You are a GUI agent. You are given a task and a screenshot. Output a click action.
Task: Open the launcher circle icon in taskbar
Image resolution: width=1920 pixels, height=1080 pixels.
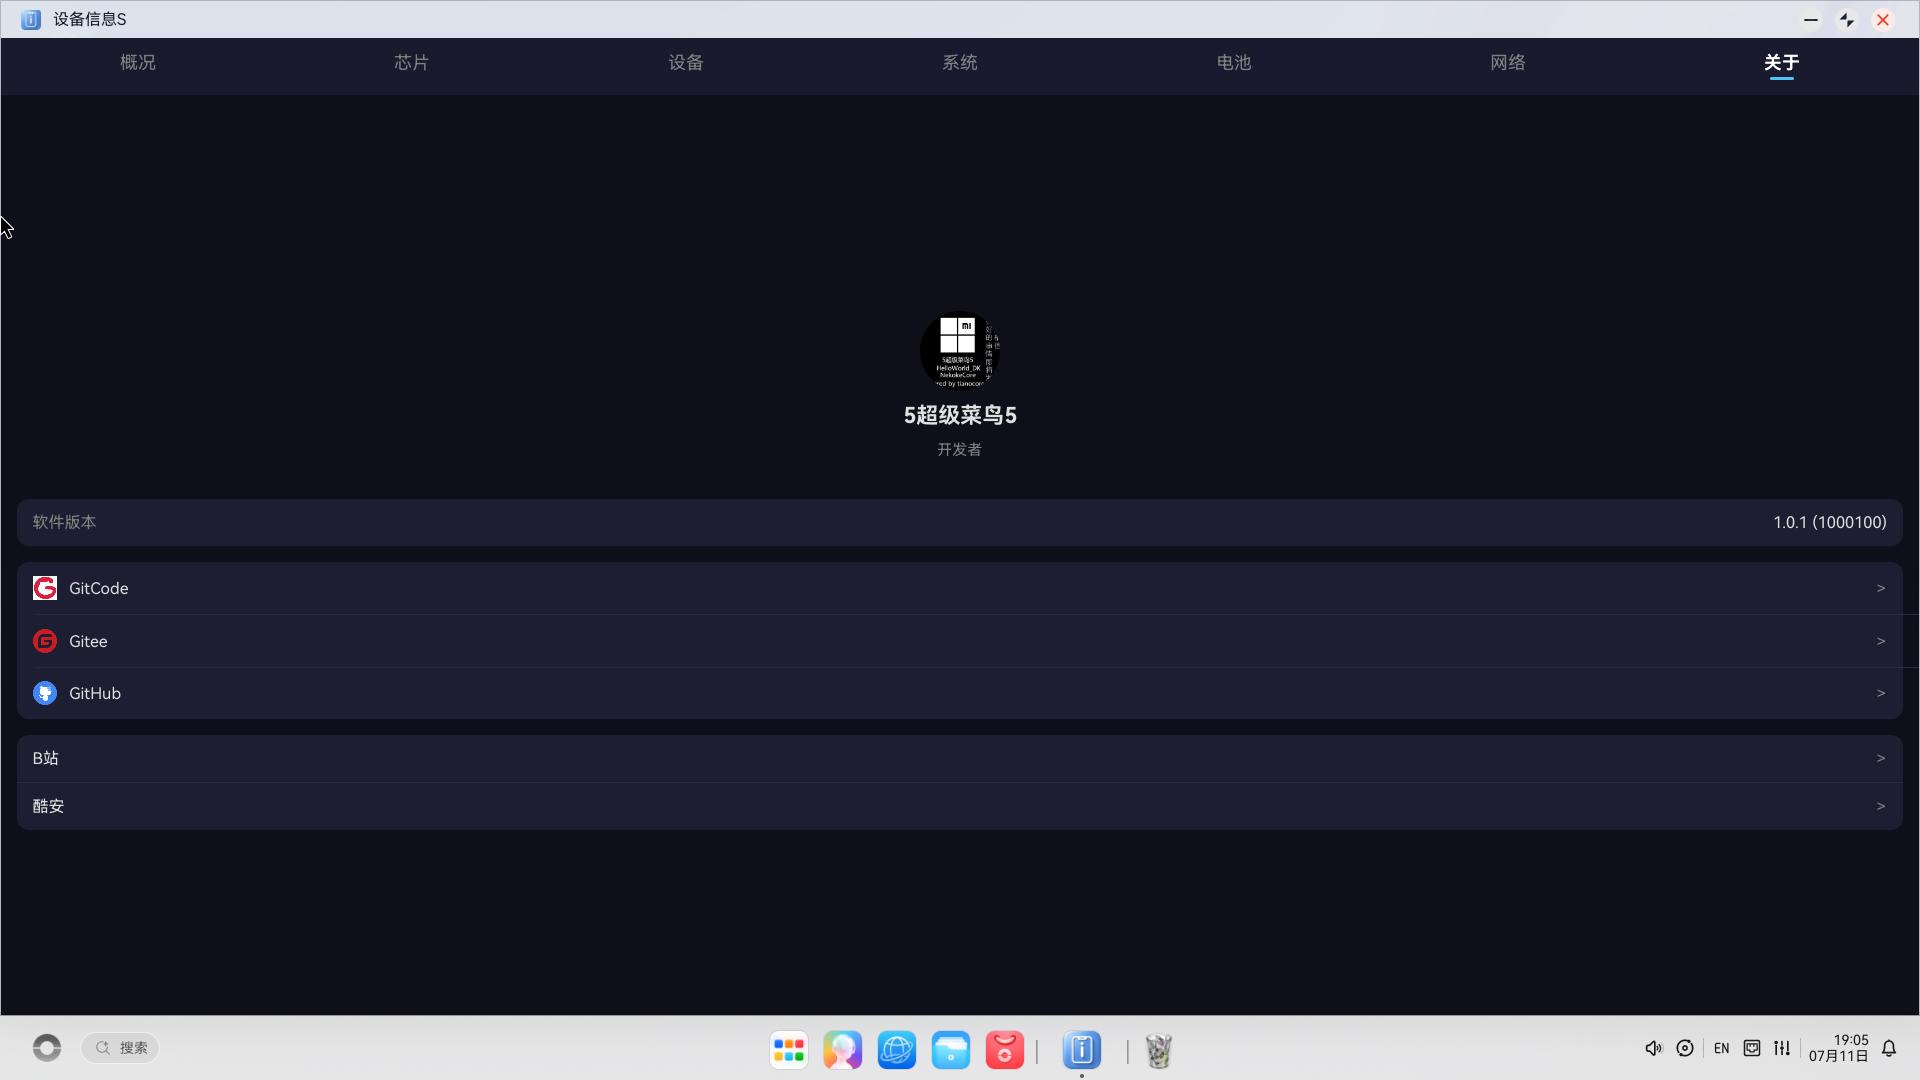[47, 1047]
